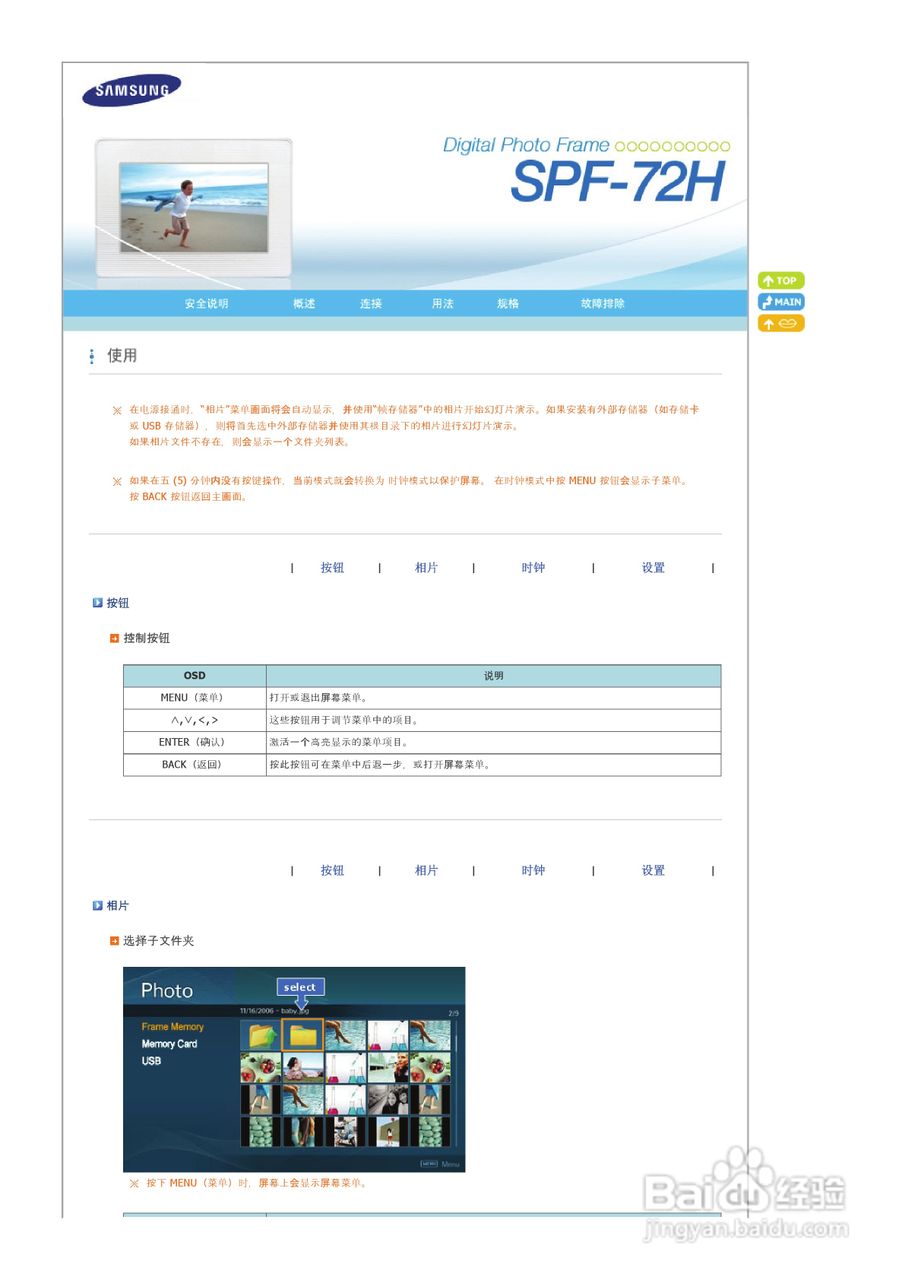905x1280 pixels.
Task: Select 规格 from the top navigation
Action: pyautogui.click(x=510, y=303)
